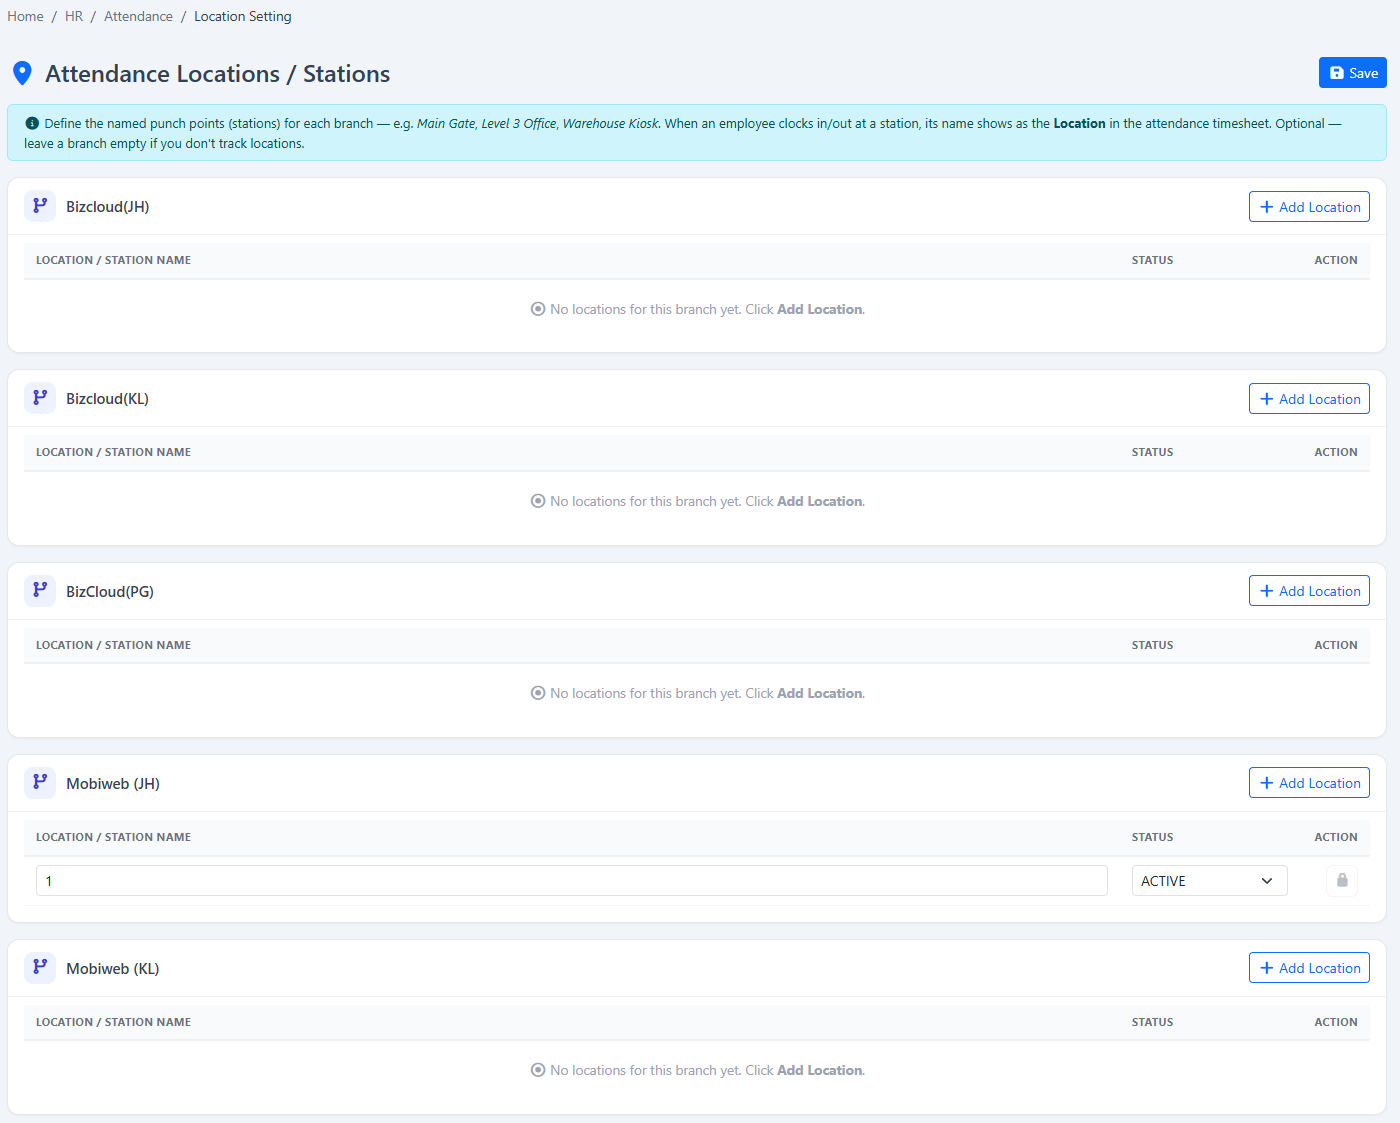The width and height of the screenshot is (1400, 1123).
Task: Add Location for Mobiweb (KL) branch
Action: click(1309, 968)
